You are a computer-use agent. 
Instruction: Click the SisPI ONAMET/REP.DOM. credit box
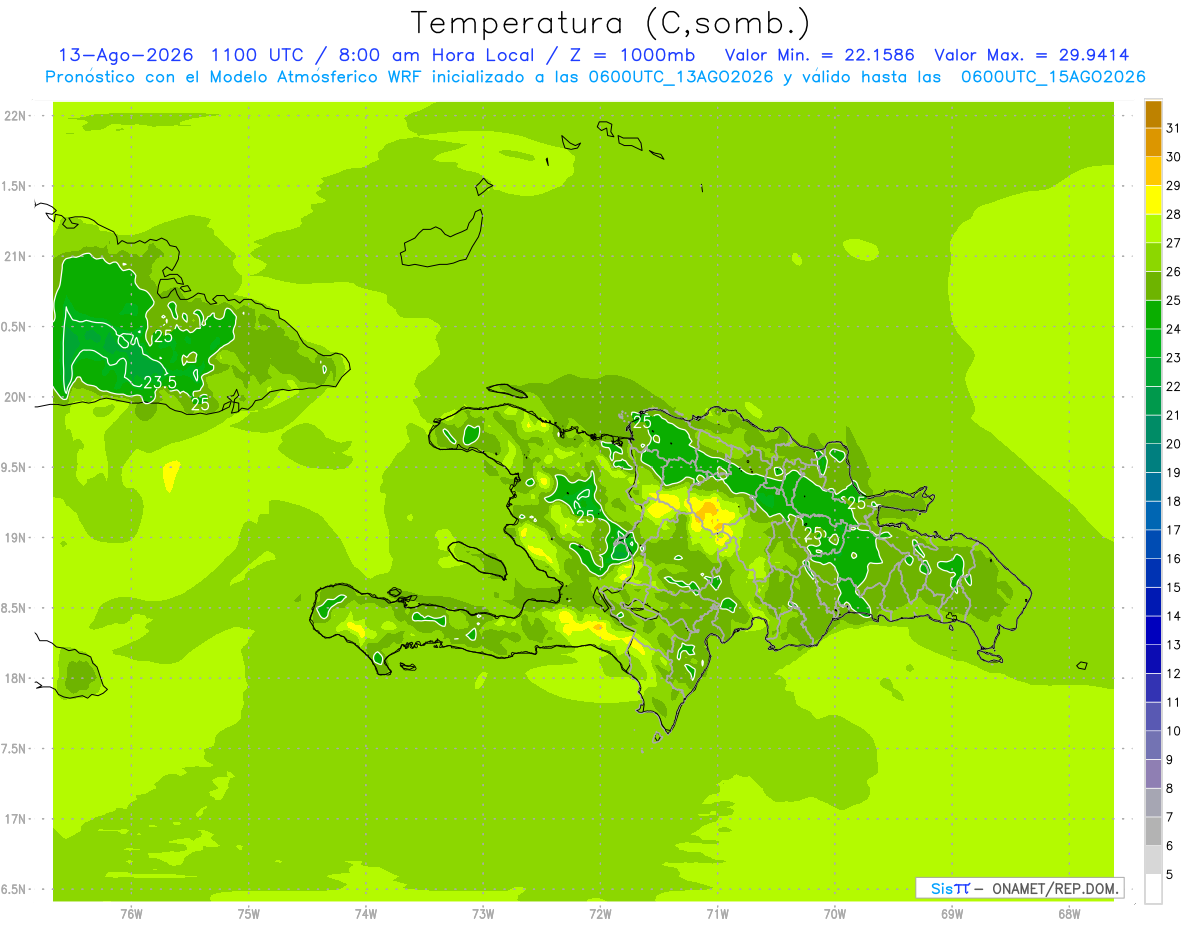[1019, 888]
